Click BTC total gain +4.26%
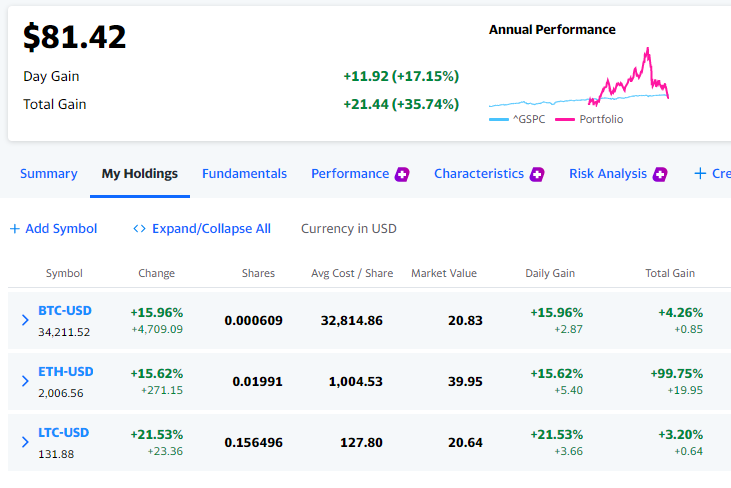The height and width of the screenshot is (488, 731). pos(680,313)
